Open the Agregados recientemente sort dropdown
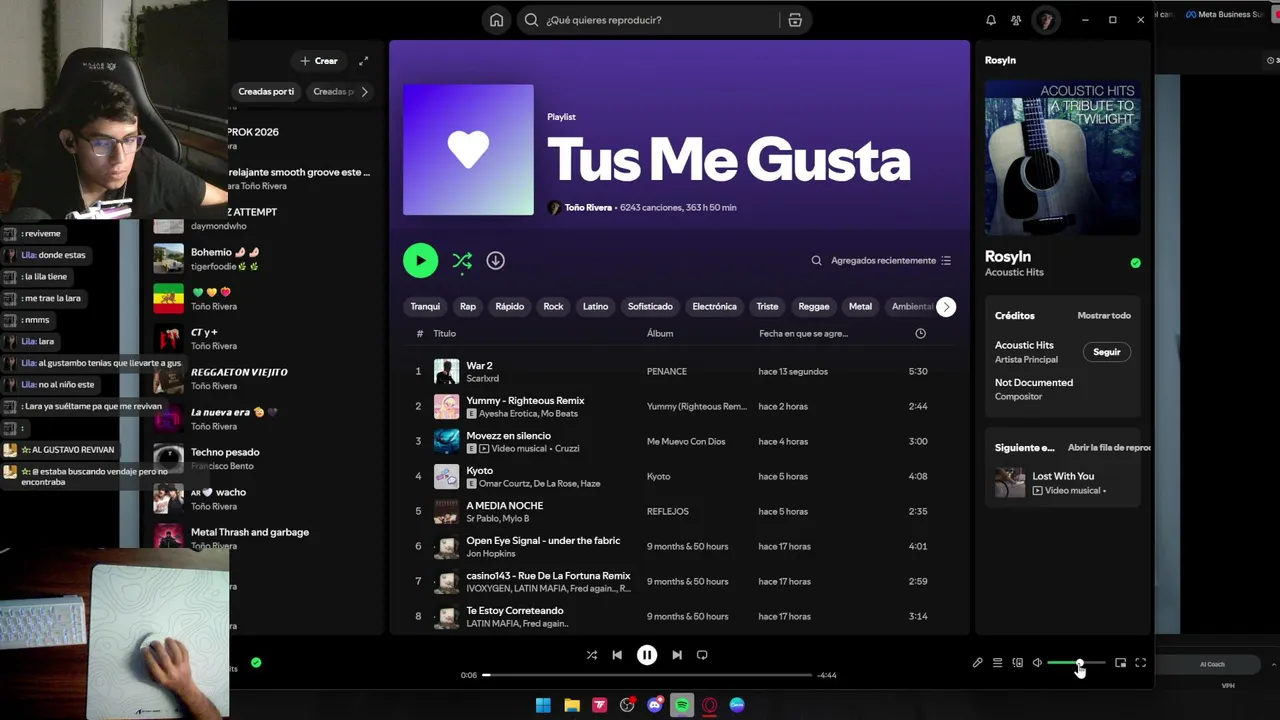Screen dimensions: 1280x720 (891, 261)
